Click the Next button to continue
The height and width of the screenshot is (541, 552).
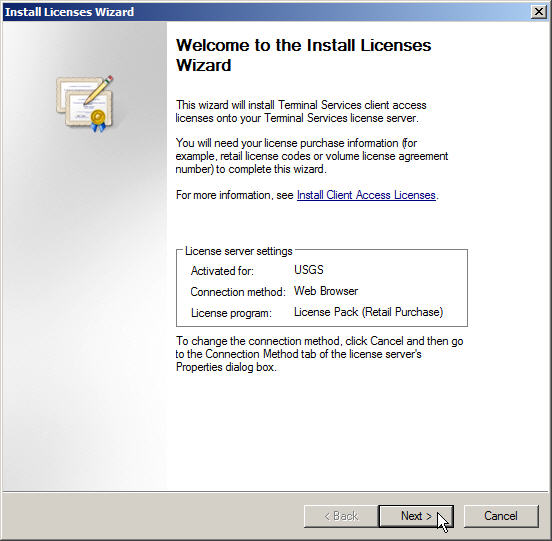[416, 516]
